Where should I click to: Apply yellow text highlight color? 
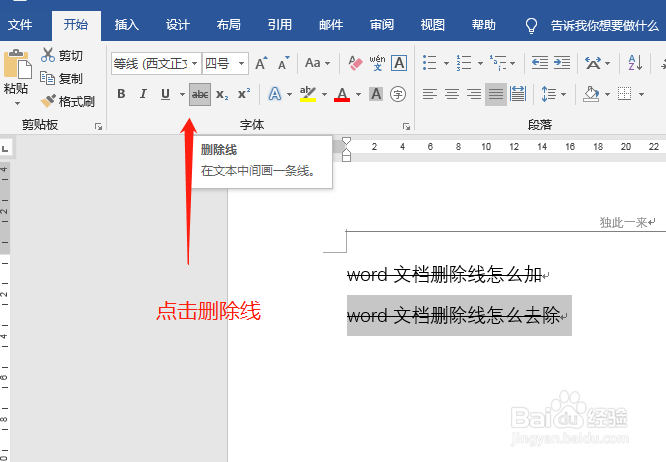pyautogui.click(x=308, y=94)
